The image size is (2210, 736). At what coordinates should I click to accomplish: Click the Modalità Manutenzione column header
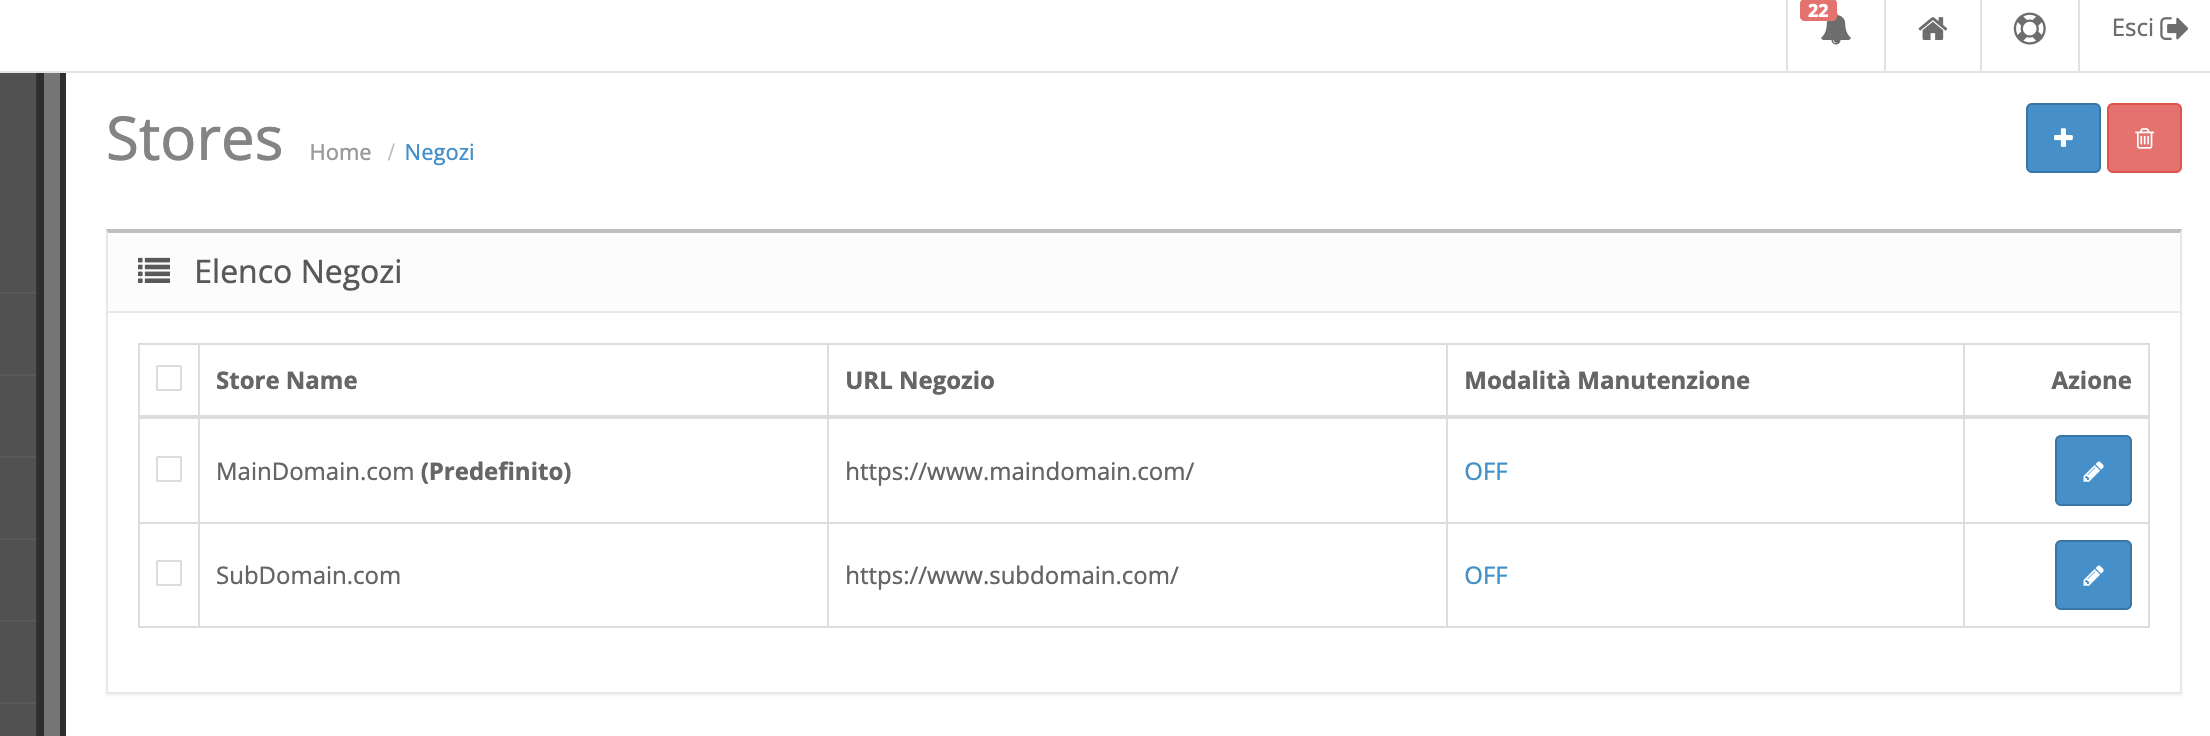(x=1607, y=380)
